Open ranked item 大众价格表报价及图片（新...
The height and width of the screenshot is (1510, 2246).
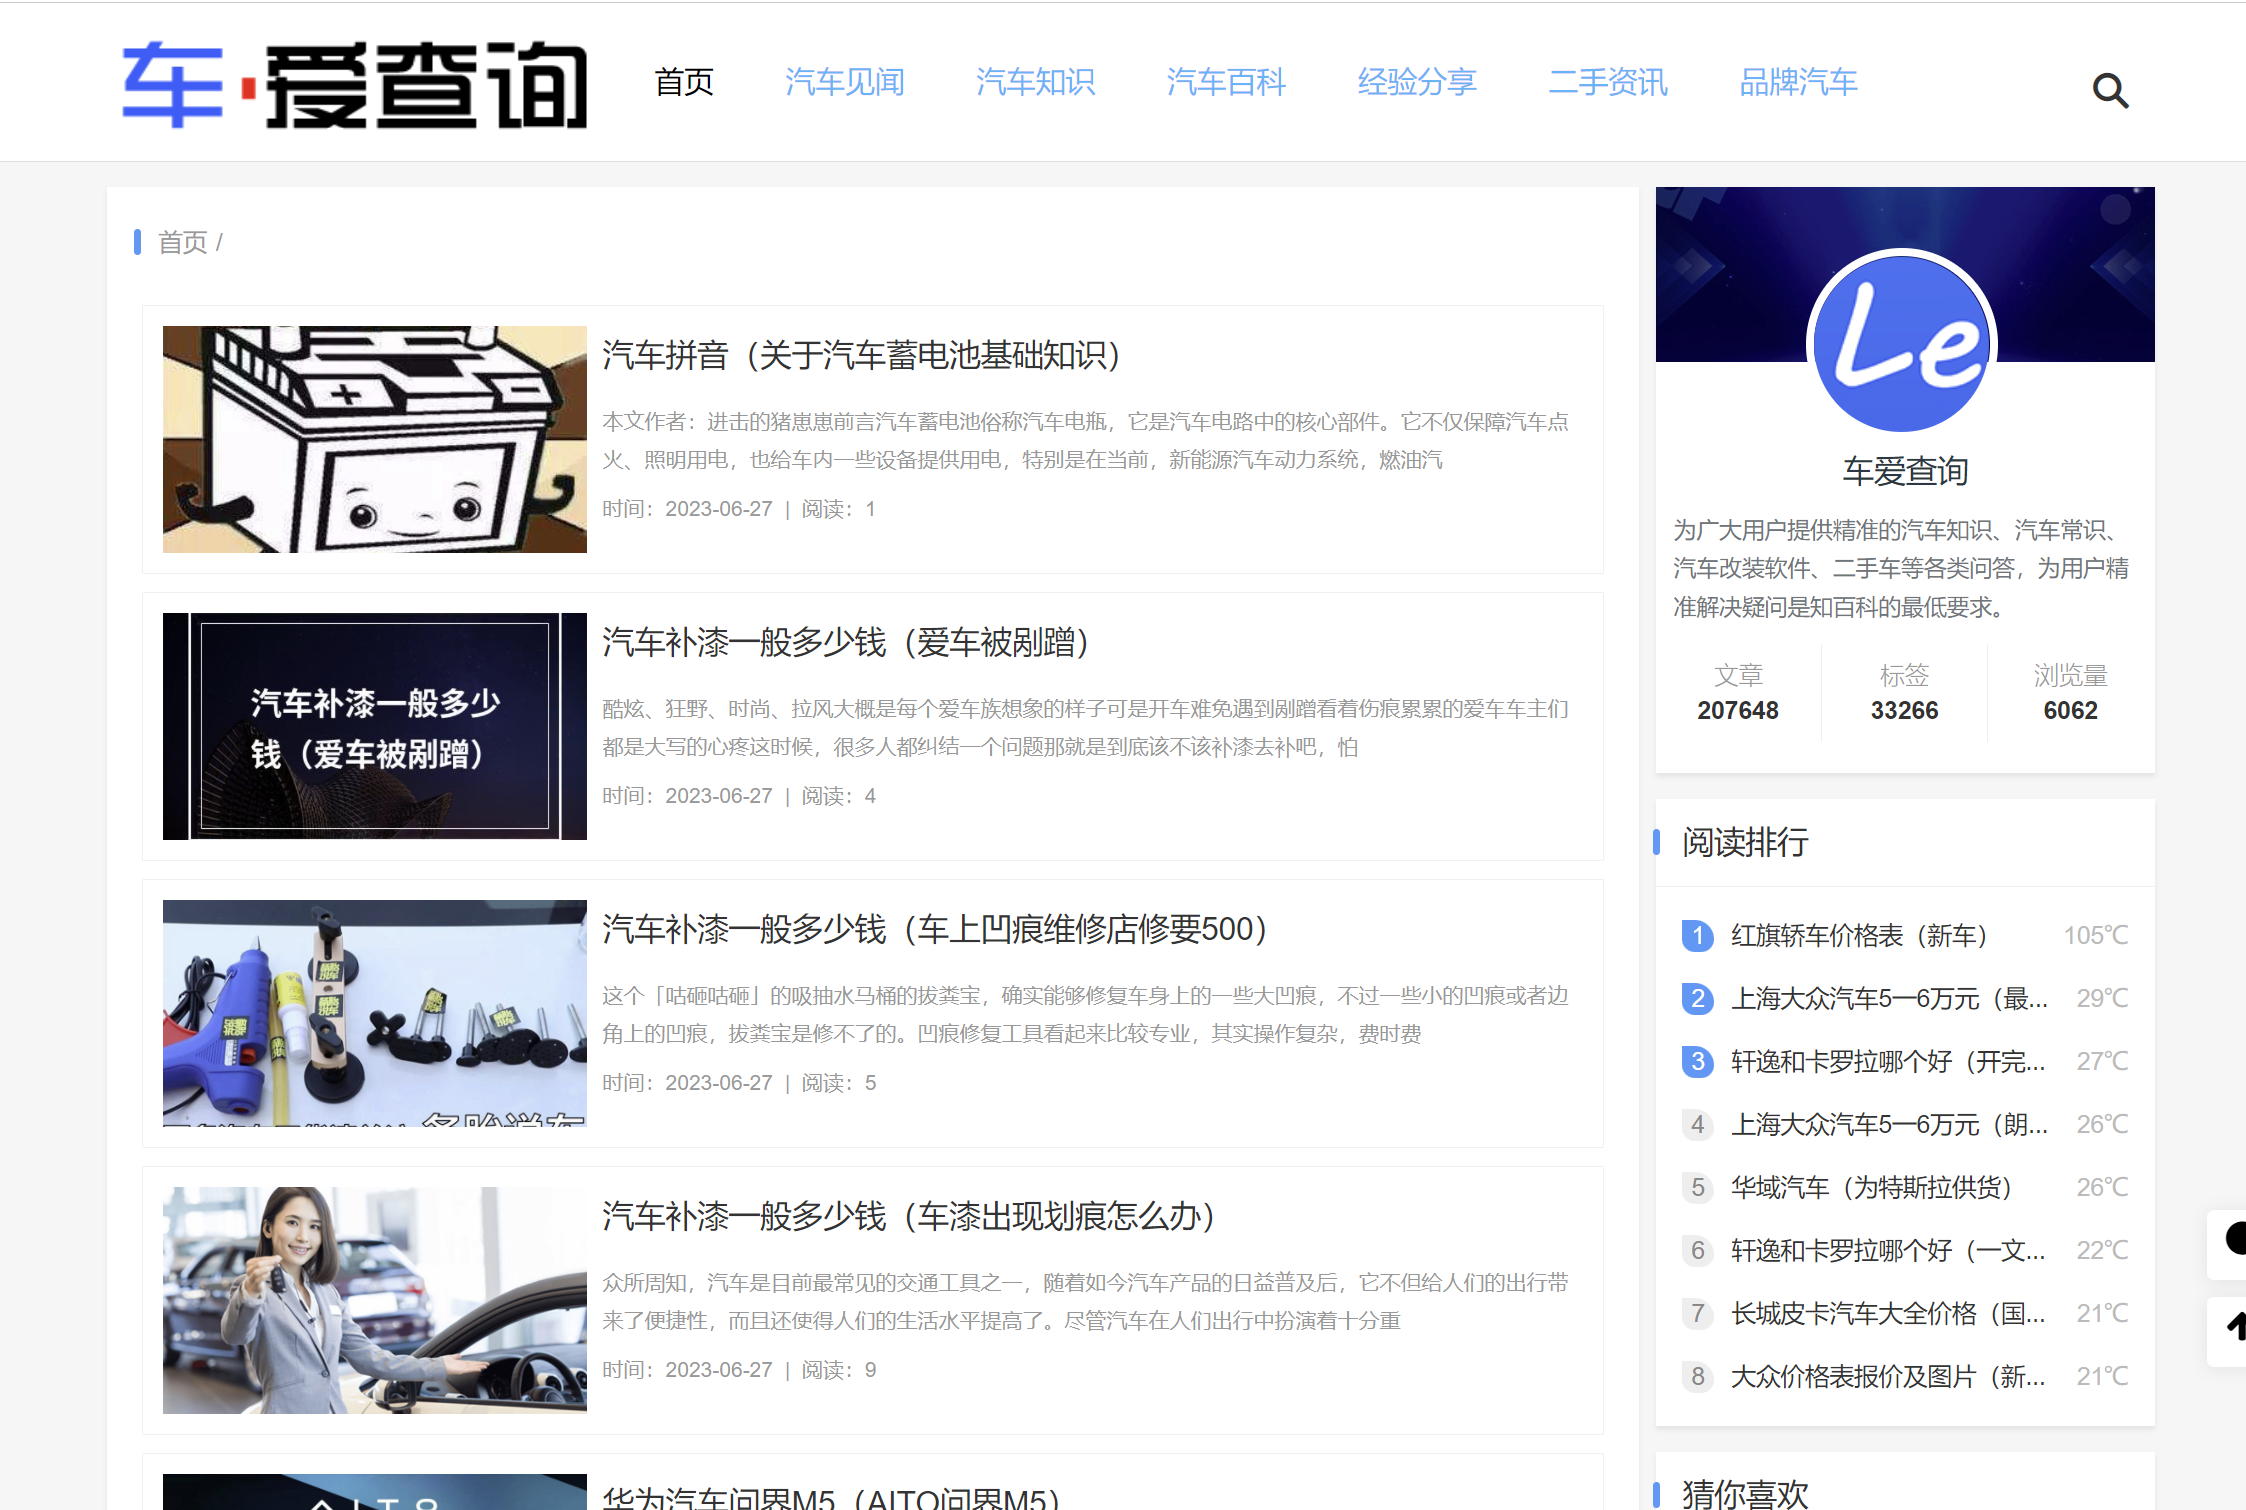point(1889,1376)
